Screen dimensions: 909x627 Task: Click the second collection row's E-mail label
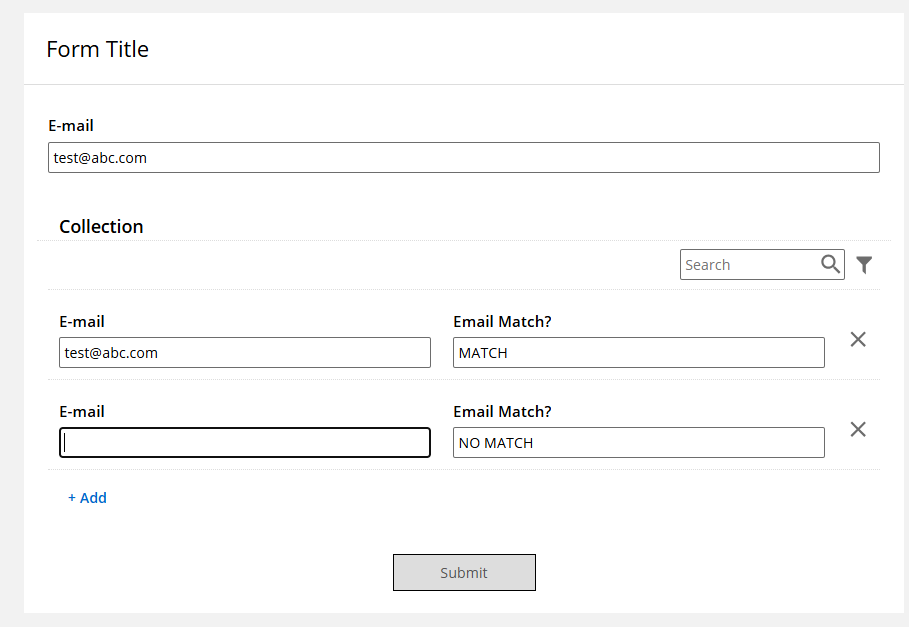pyautogui.click(x=82, y=411)
